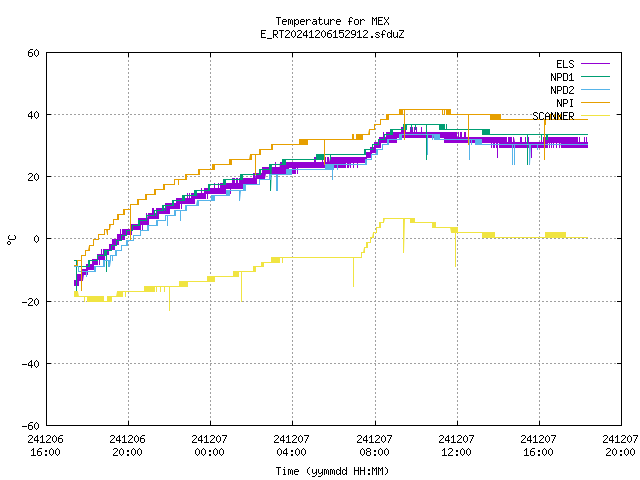Click the x-axis tick label 241207 08:00
640x480 pixels.
coord(374,446)
